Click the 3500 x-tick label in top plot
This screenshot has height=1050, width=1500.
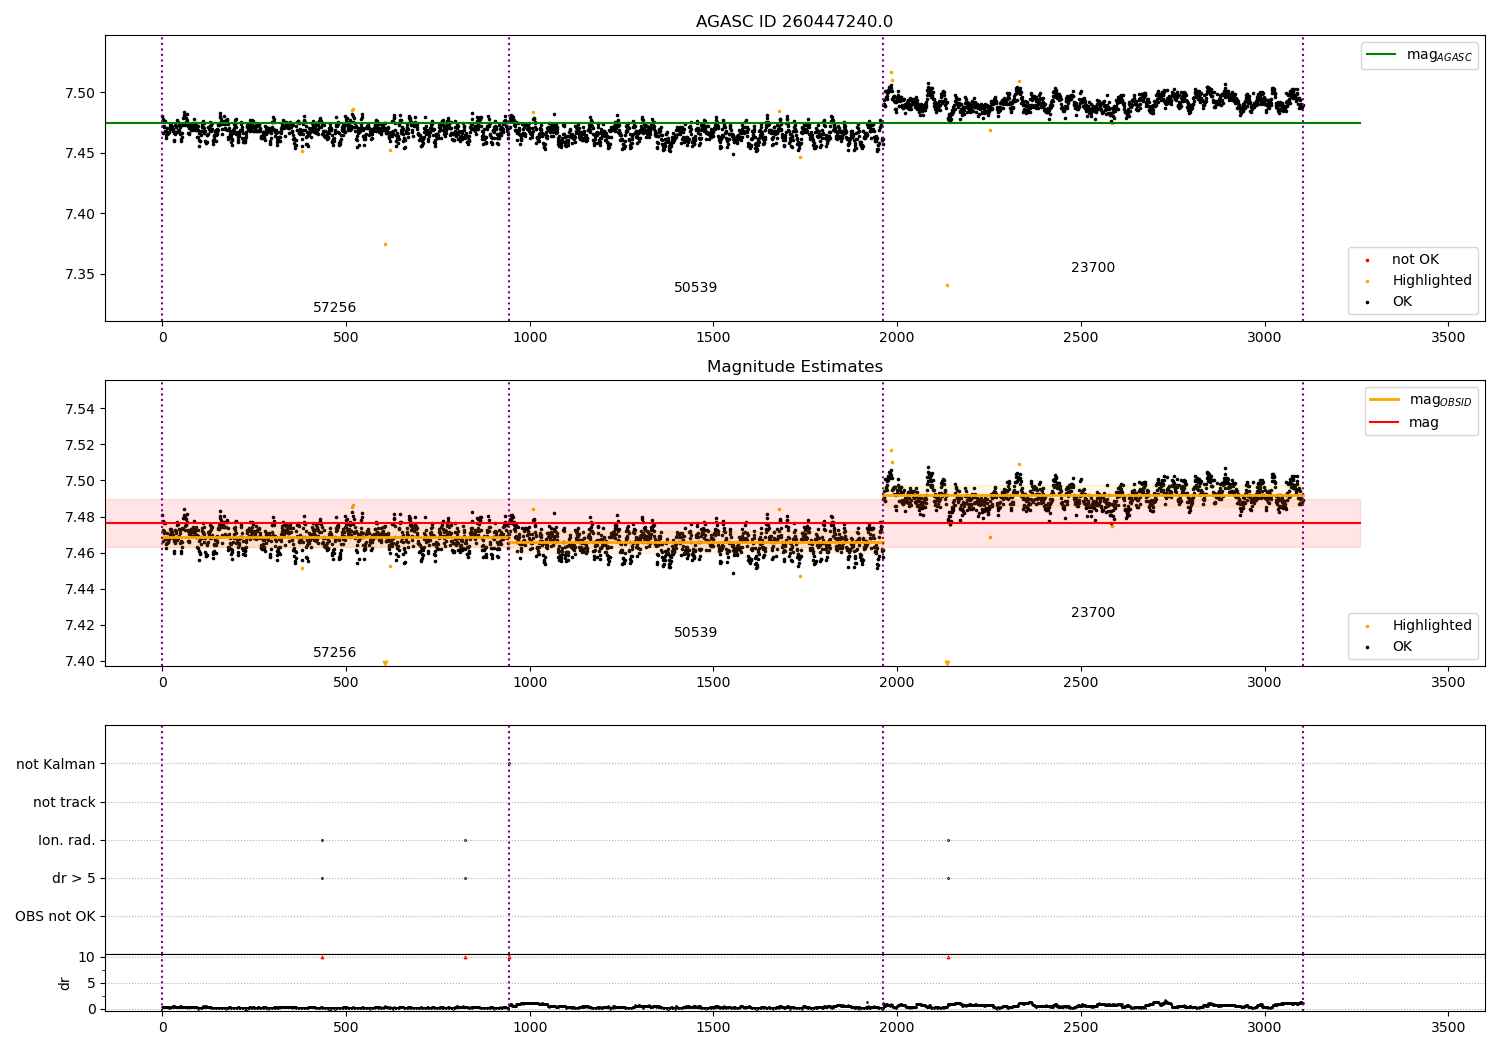1448,338
